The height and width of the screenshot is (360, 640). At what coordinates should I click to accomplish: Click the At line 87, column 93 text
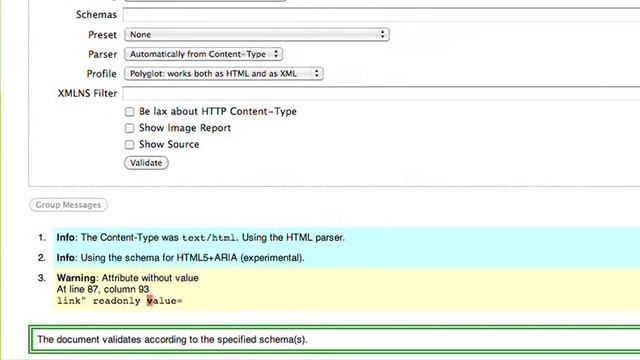tap(103, 289)
